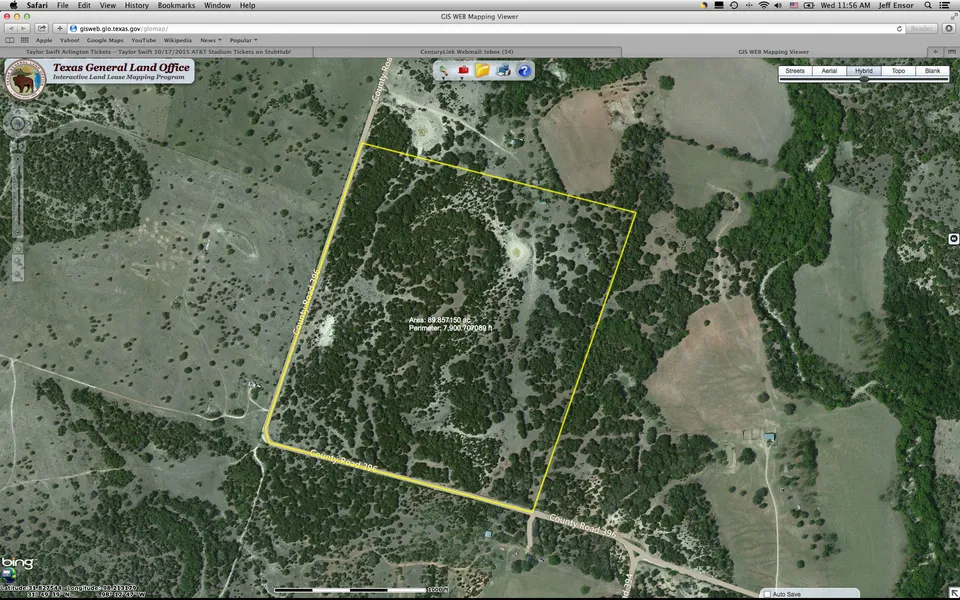960x600 pixels.
Task: Expand the News bookmarks dropdown
Action: click(210, 40)
